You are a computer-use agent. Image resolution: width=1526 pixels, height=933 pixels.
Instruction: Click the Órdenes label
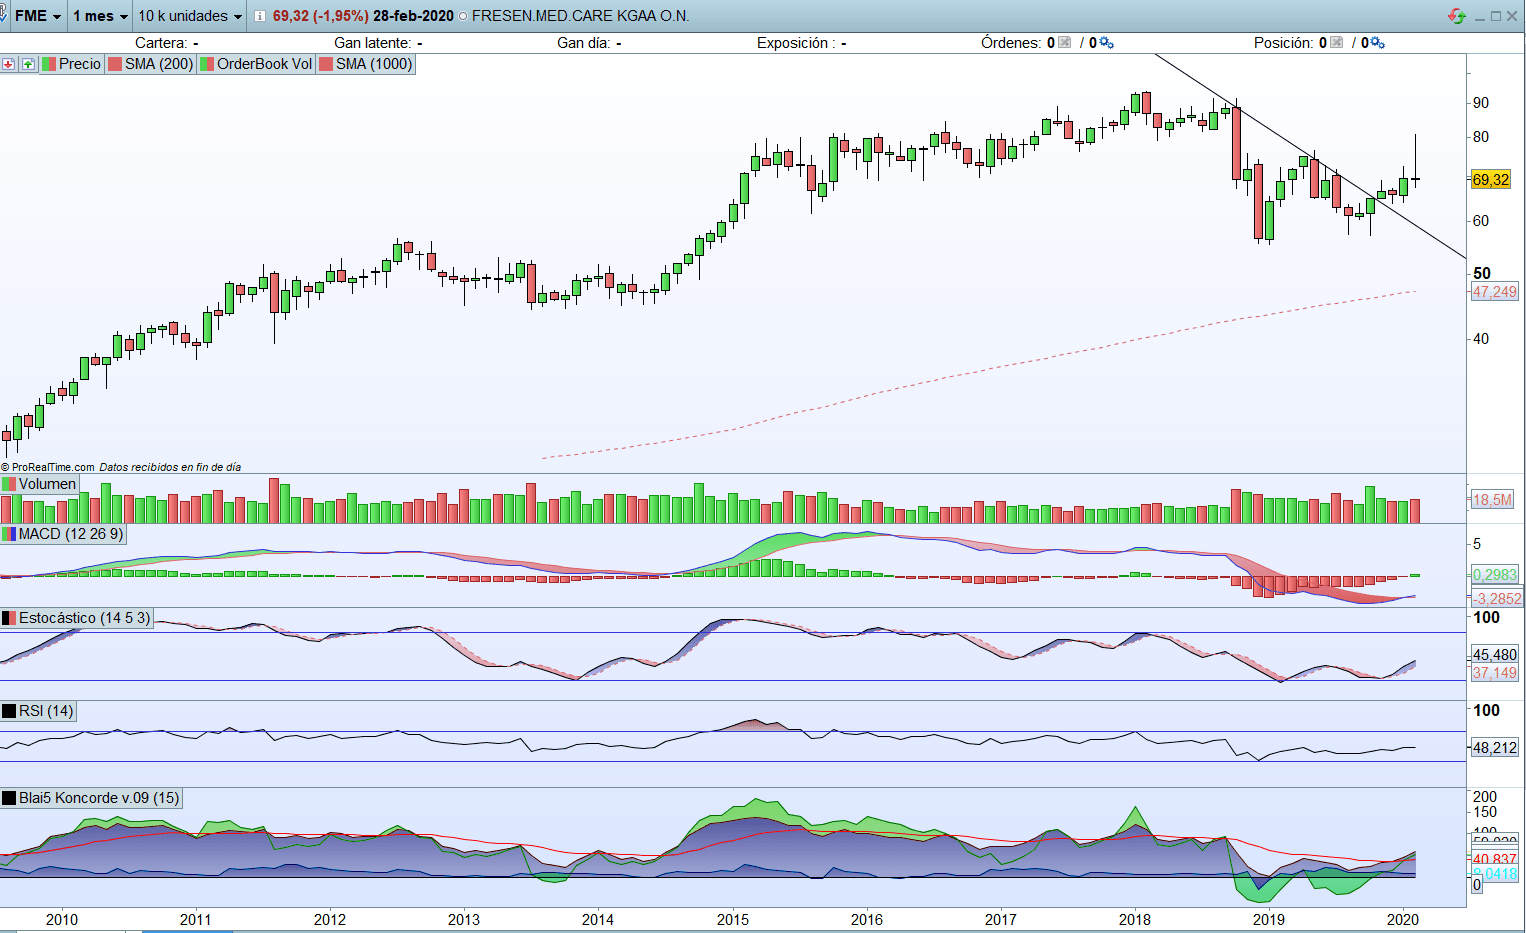tap(1010, 43)
